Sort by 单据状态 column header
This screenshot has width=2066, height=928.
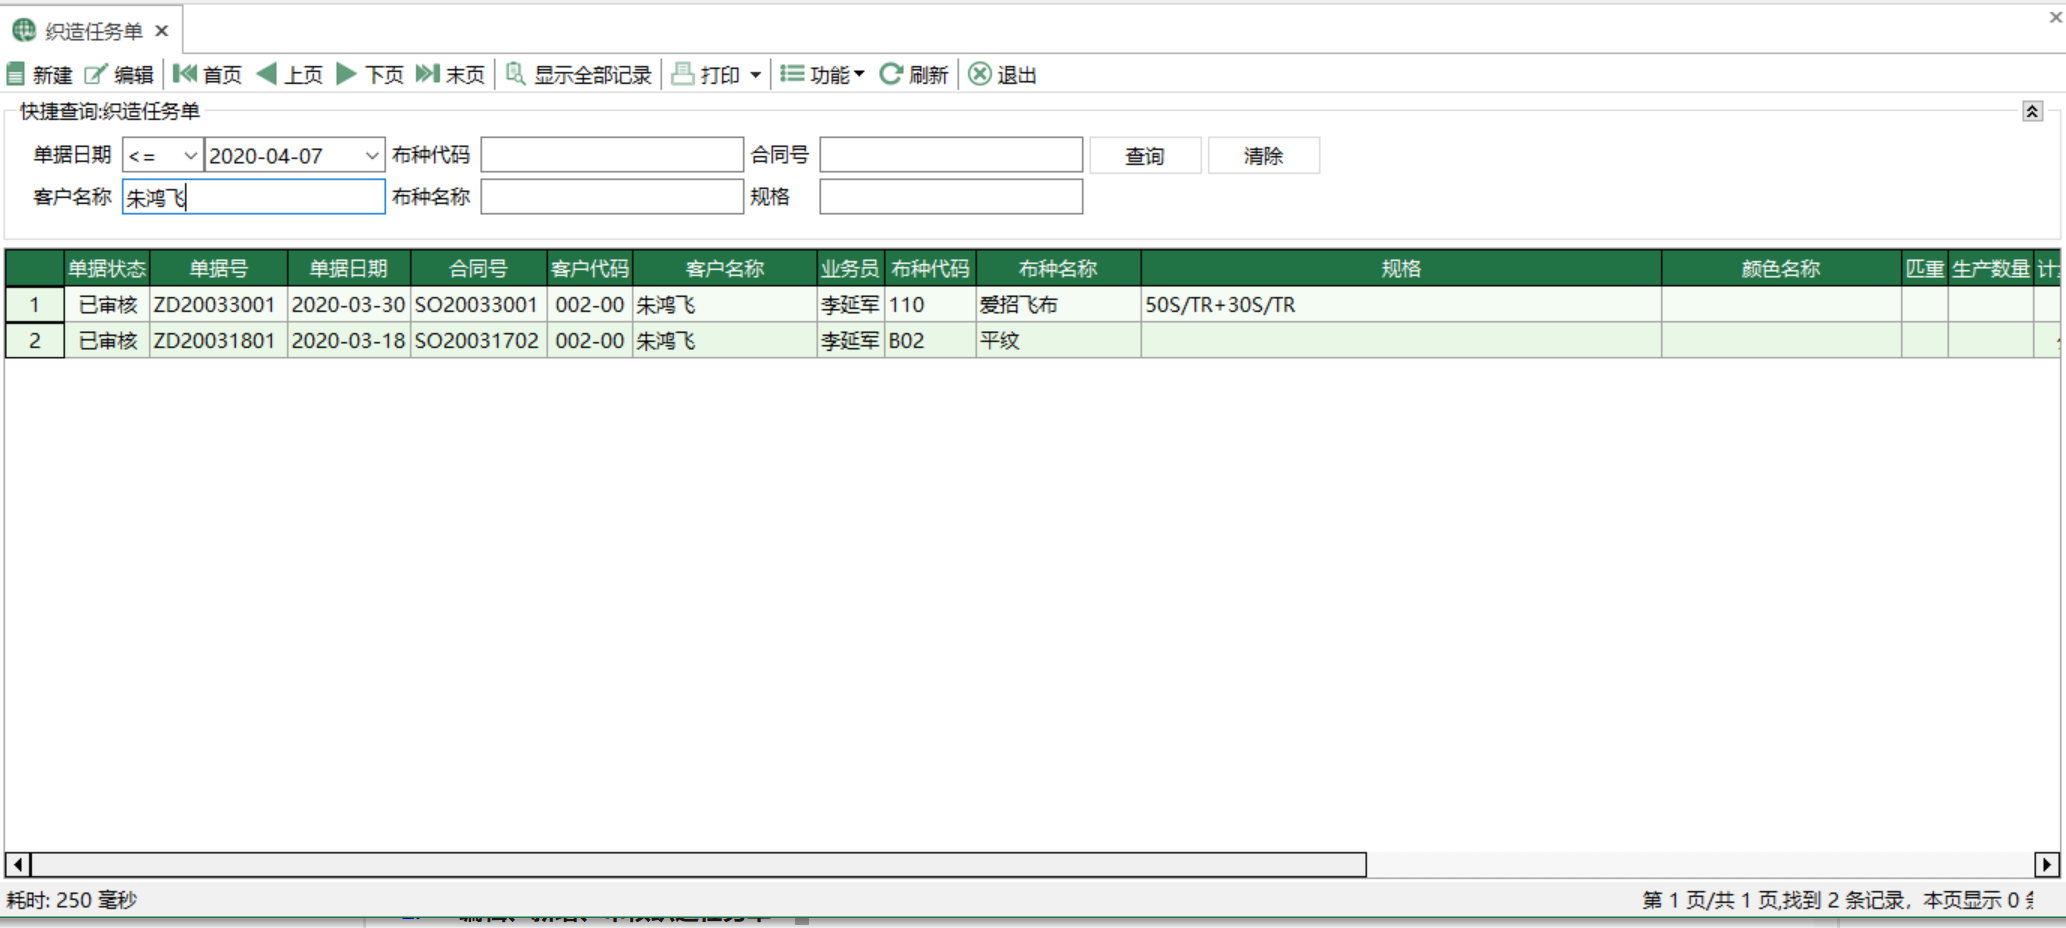click(x=107, y=268)
